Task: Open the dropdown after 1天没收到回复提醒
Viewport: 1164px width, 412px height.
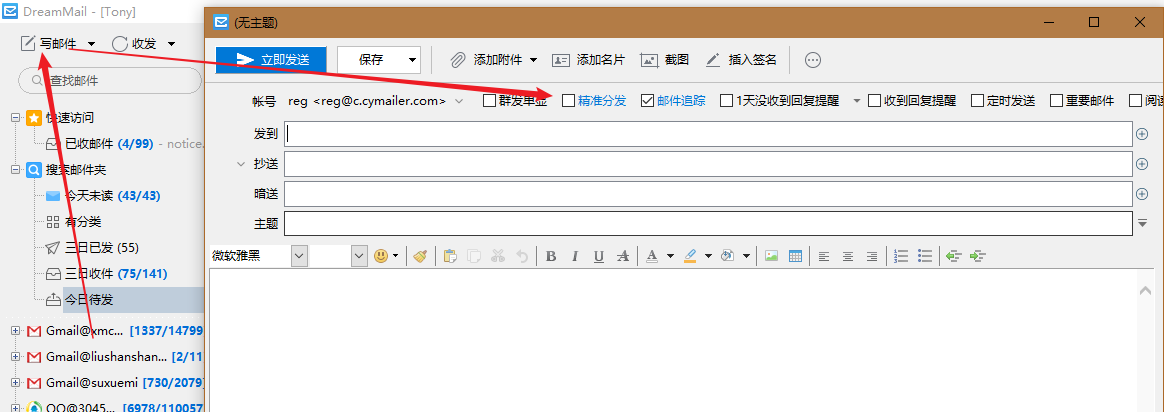Action: tap(857, 100)
